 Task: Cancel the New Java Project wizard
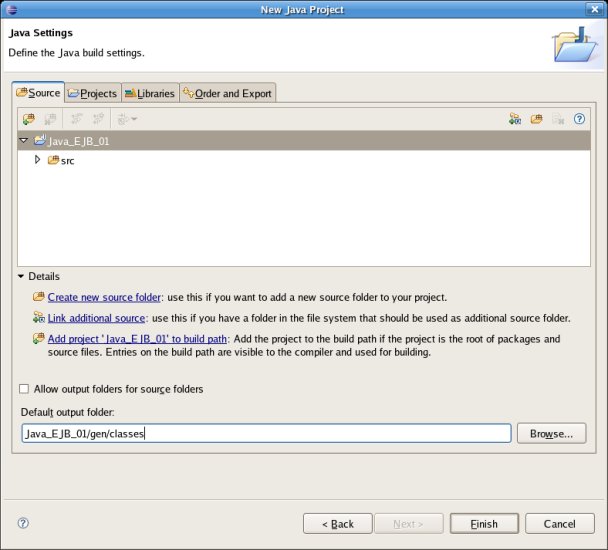(x=559, y=523)
